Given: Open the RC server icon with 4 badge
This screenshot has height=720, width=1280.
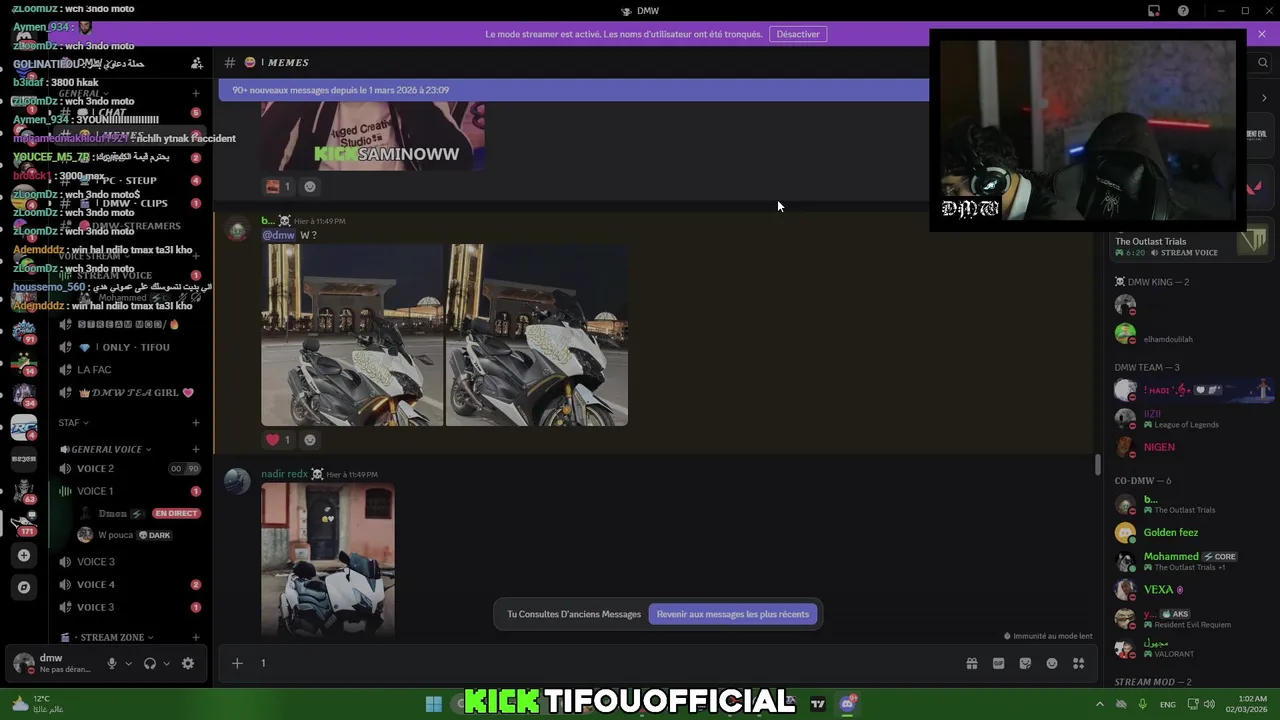Looking at the screenshot, I should click(x=24, y=427).
